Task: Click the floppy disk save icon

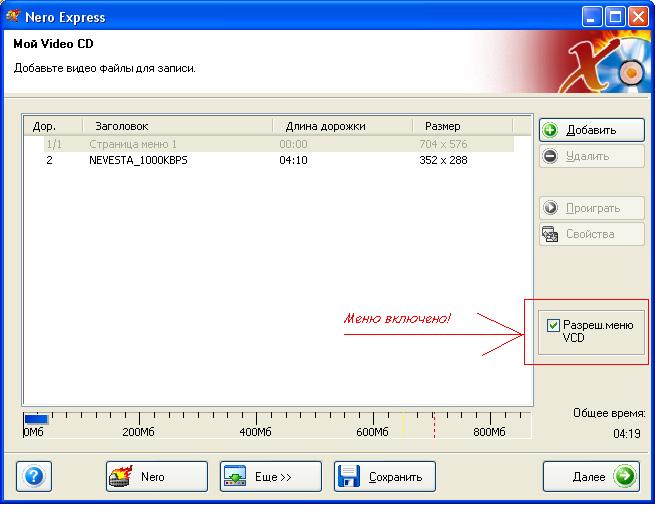Action: click(349, 477)
